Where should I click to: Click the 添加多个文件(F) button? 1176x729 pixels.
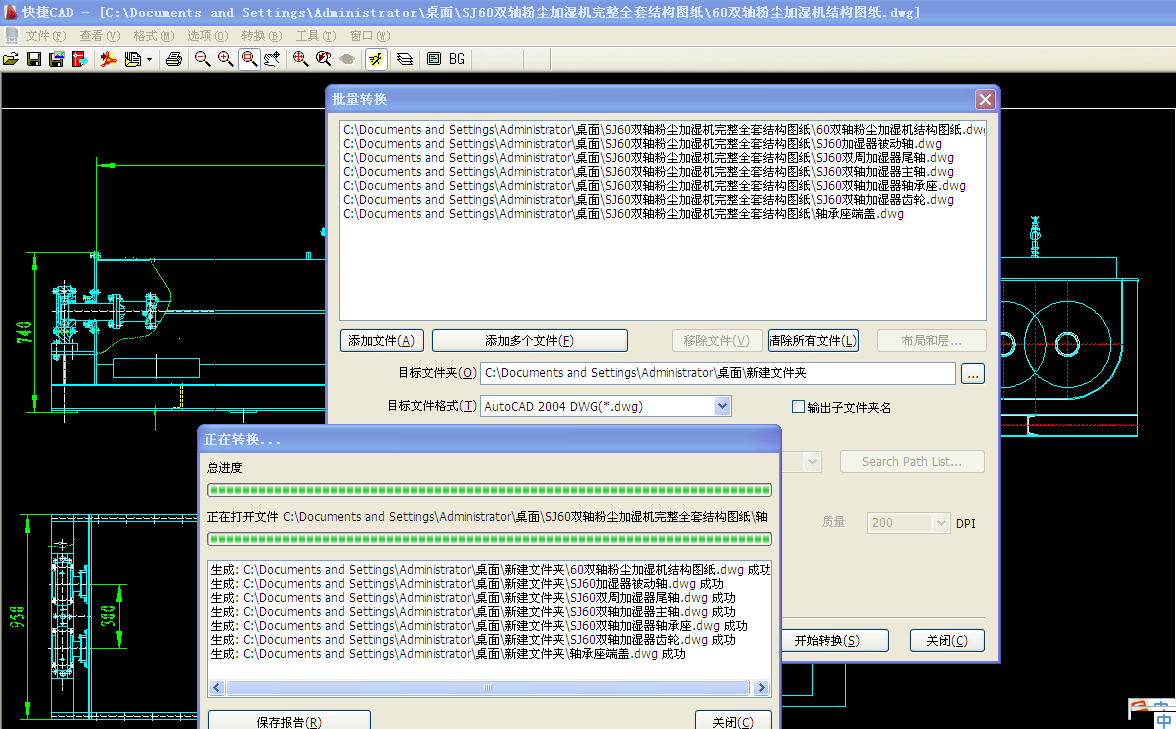click(x=529, y=341)
